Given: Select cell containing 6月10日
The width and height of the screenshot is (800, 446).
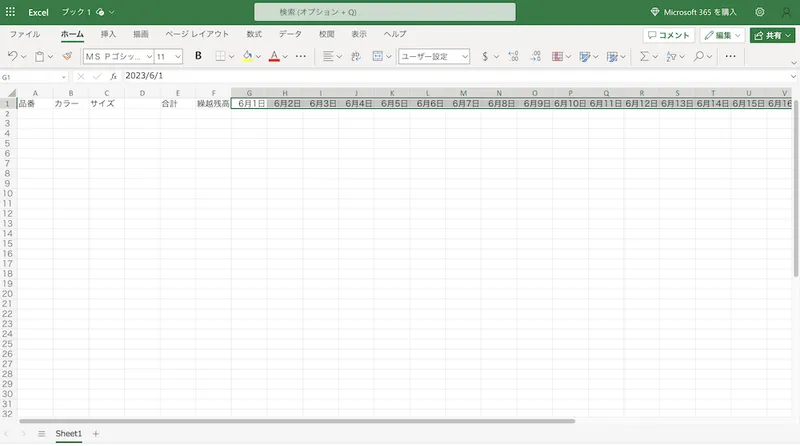Looking at the screenshot, I should click(x=570, y=104).
